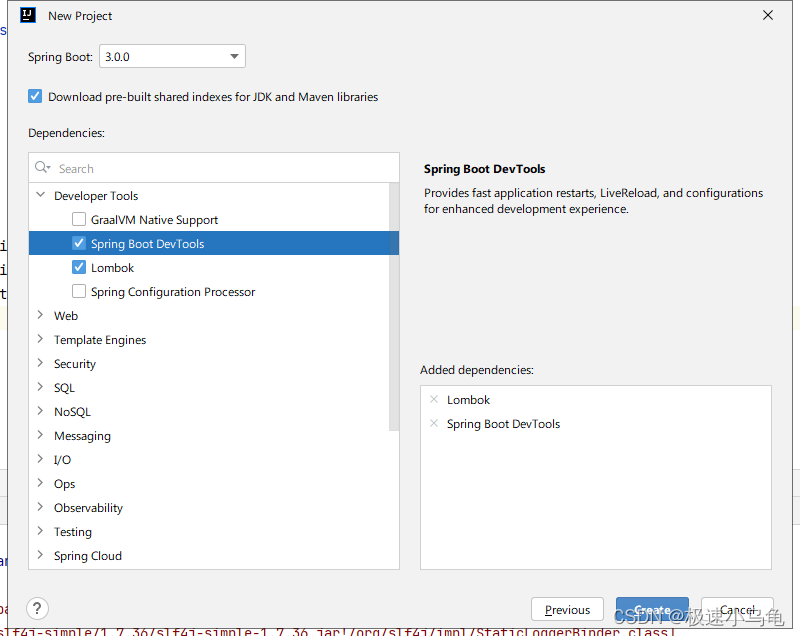Select the Web tree label

tap(66, 316)
